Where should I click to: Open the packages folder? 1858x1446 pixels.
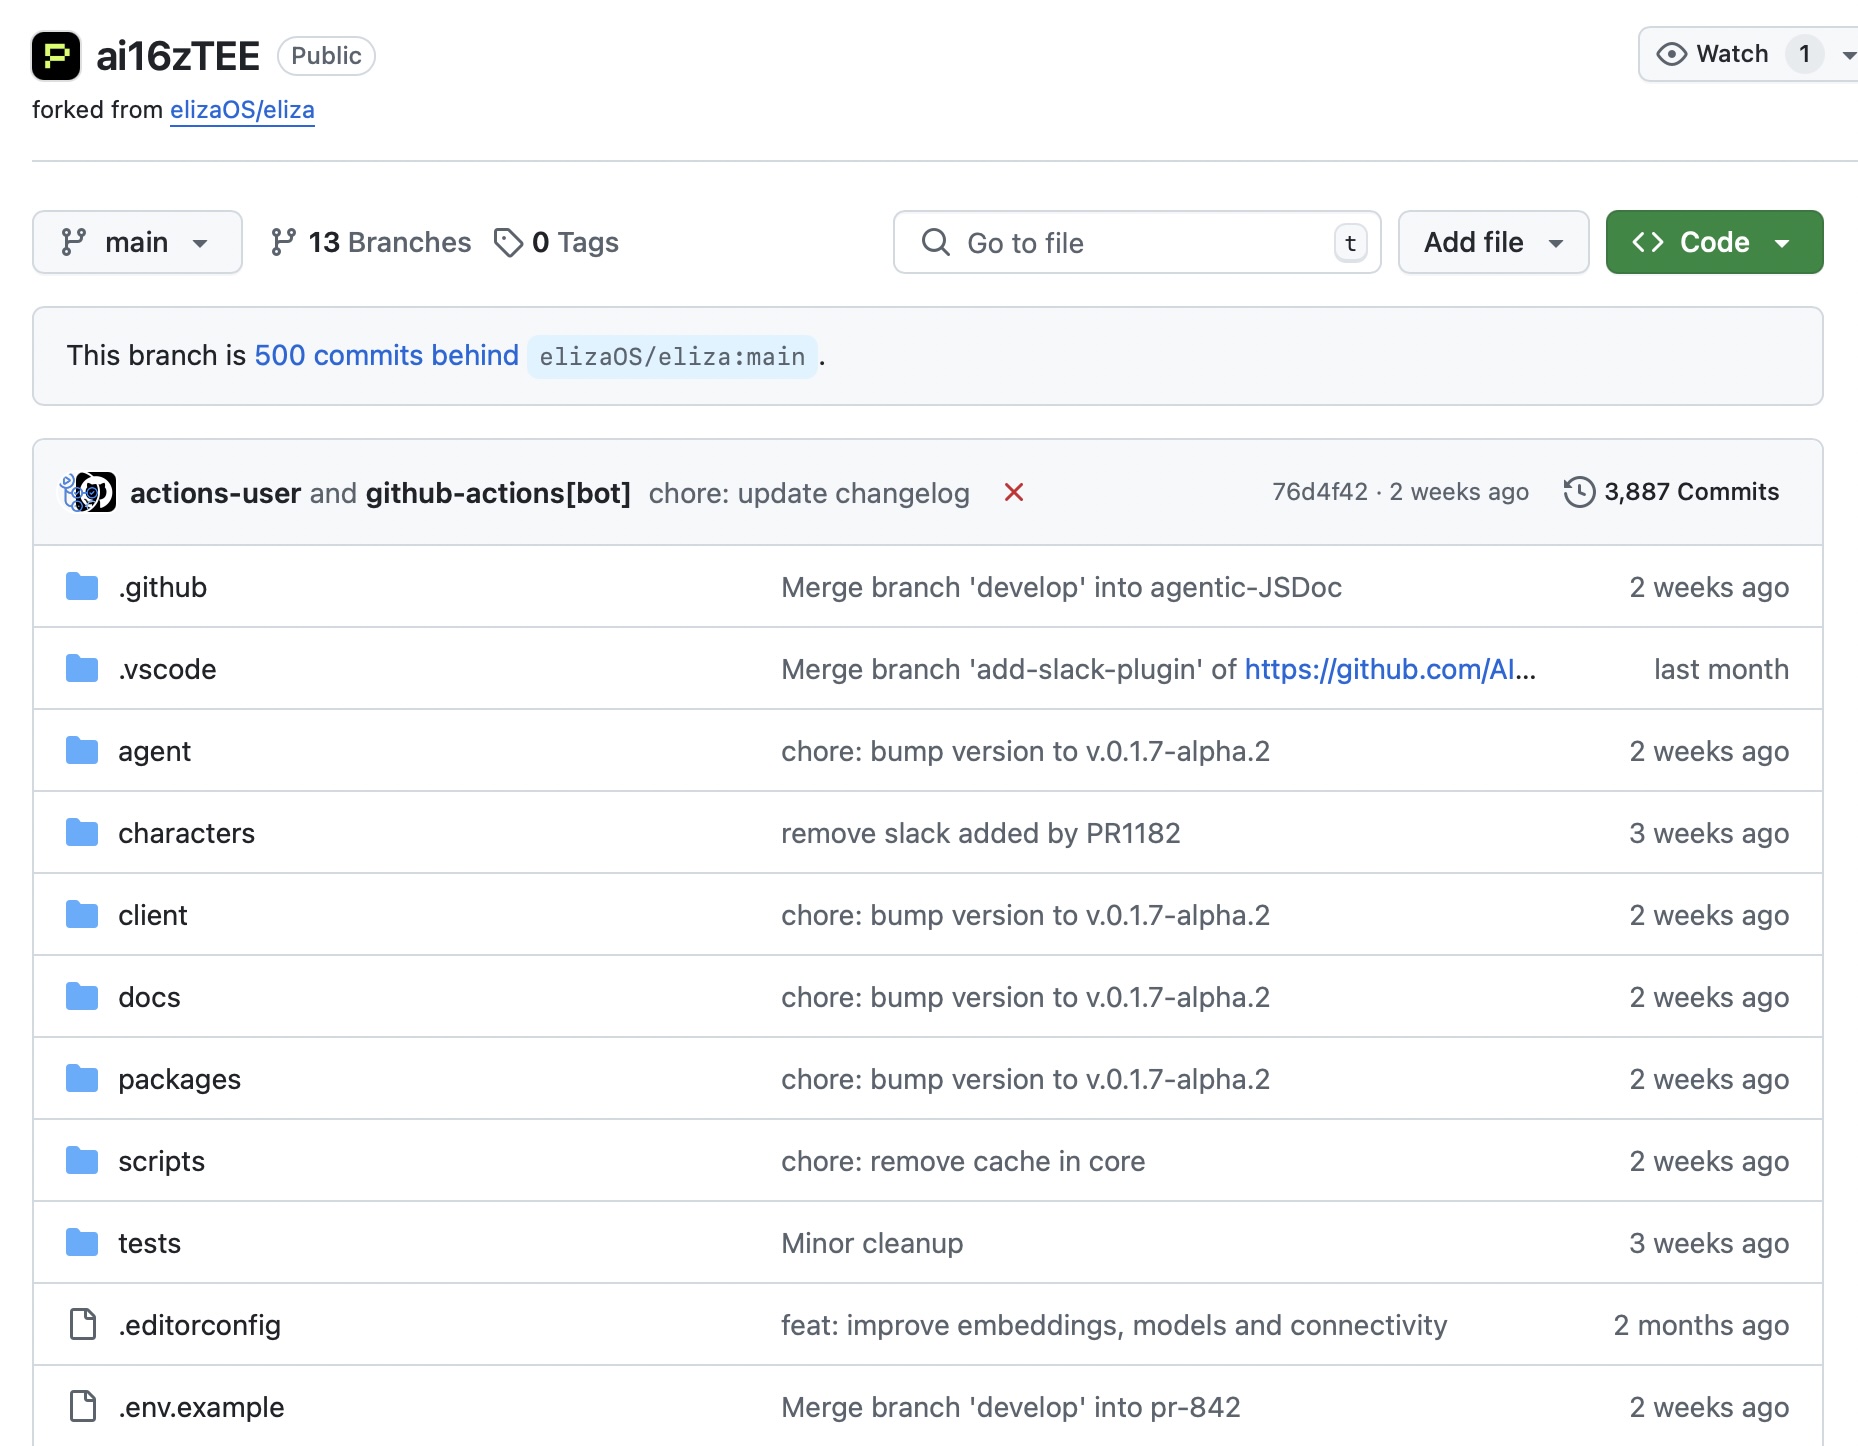coord(179,1079)
